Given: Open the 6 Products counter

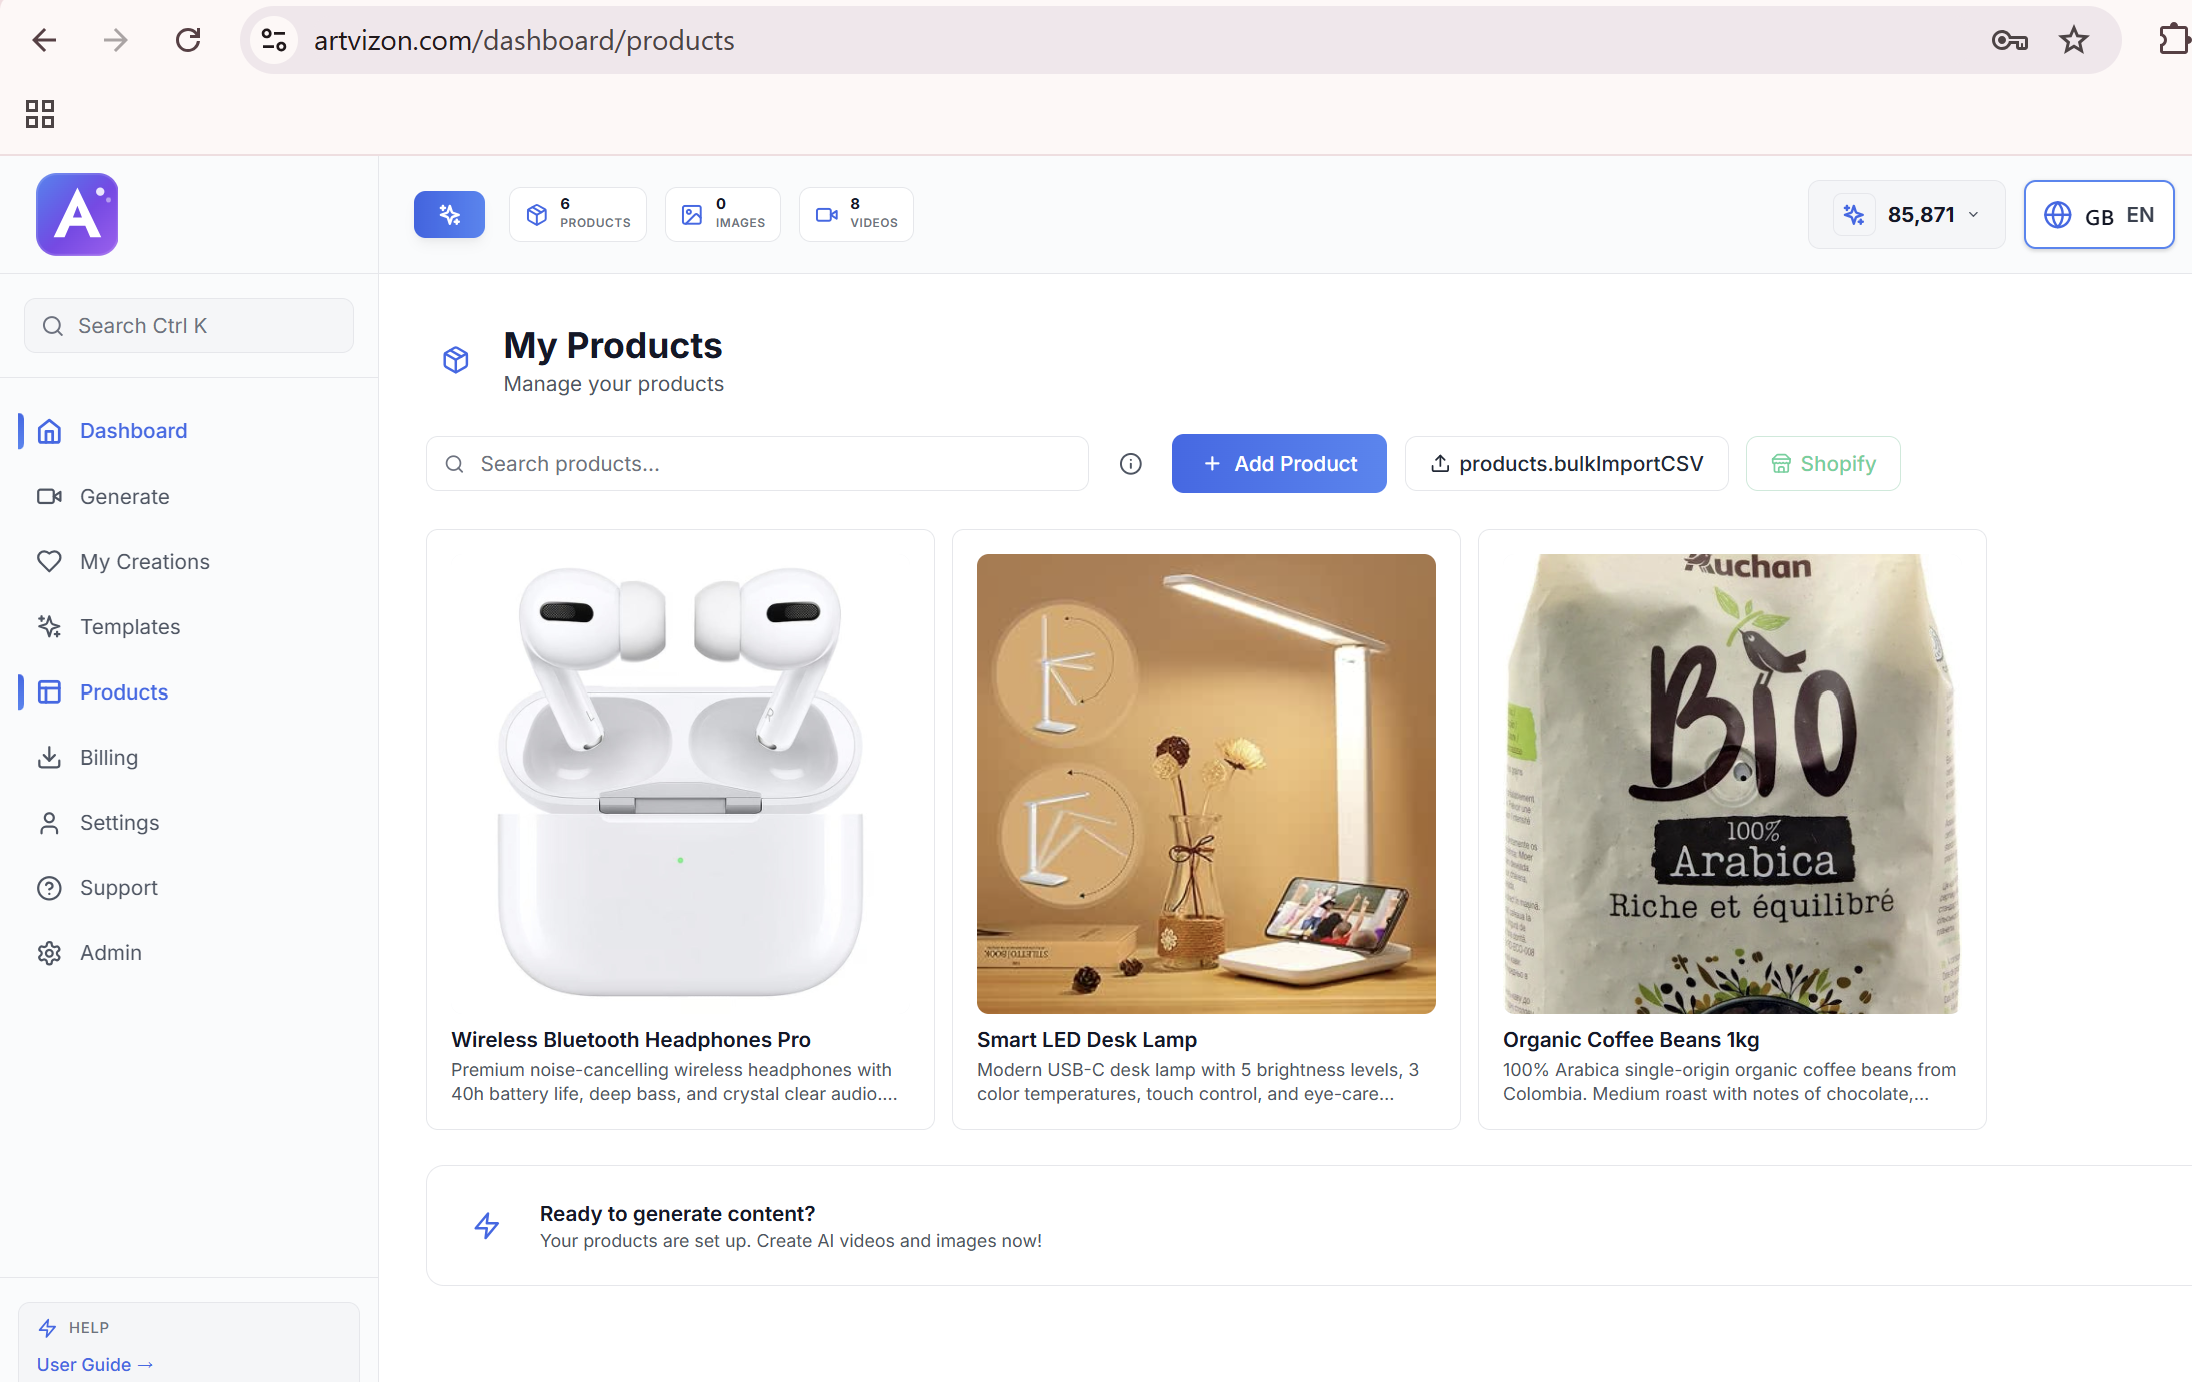Looking at the screenshot, I should click(x=578, y=214).
